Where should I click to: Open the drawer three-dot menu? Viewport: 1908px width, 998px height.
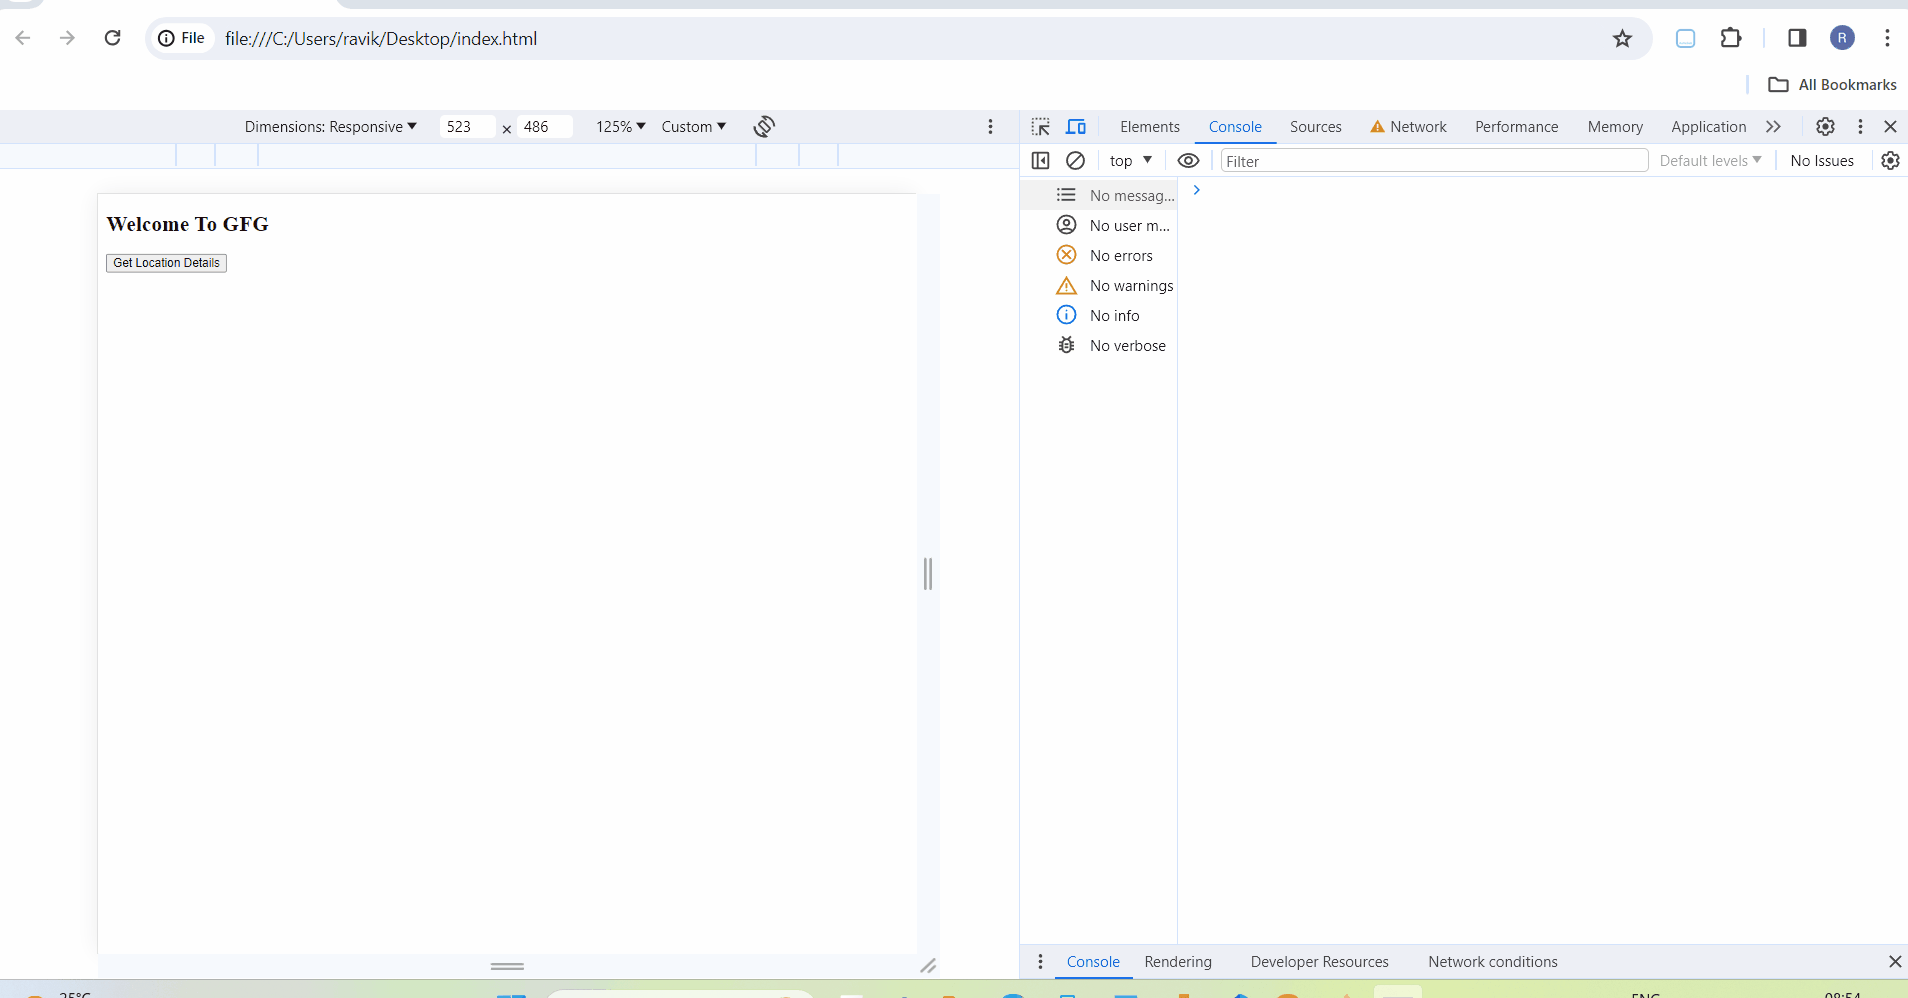click(x=1040, y=961)
